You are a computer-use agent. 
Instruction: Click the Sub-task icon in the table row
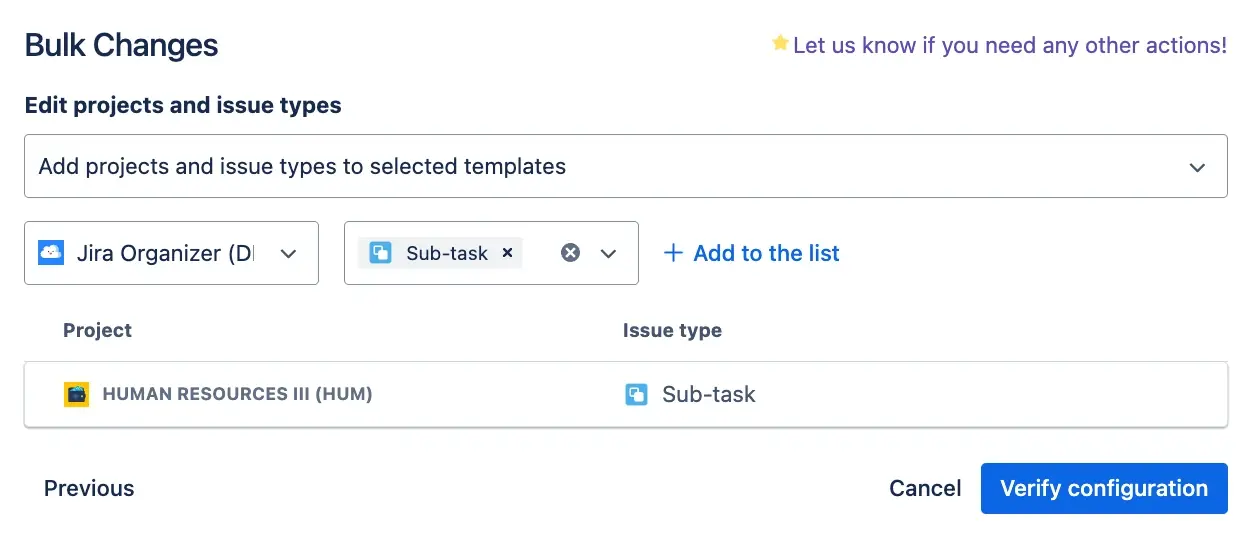(636, 394)
